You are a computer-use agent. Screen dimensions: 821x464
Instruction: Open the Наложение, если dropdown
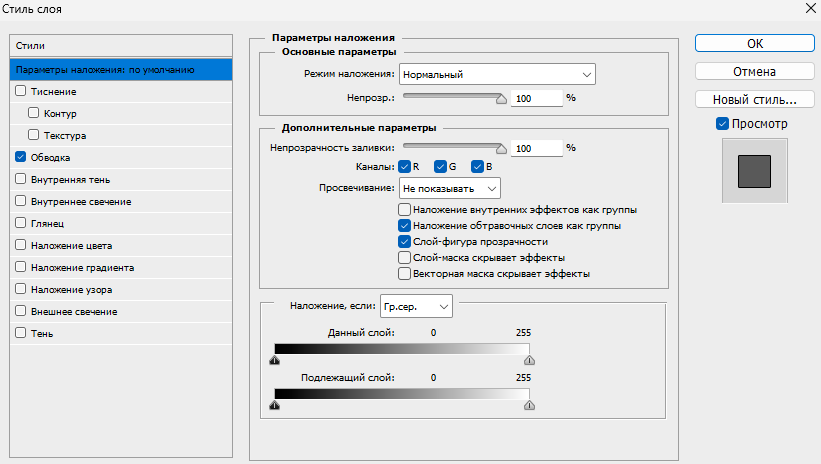pyautogui.click(x=424, y=305)
